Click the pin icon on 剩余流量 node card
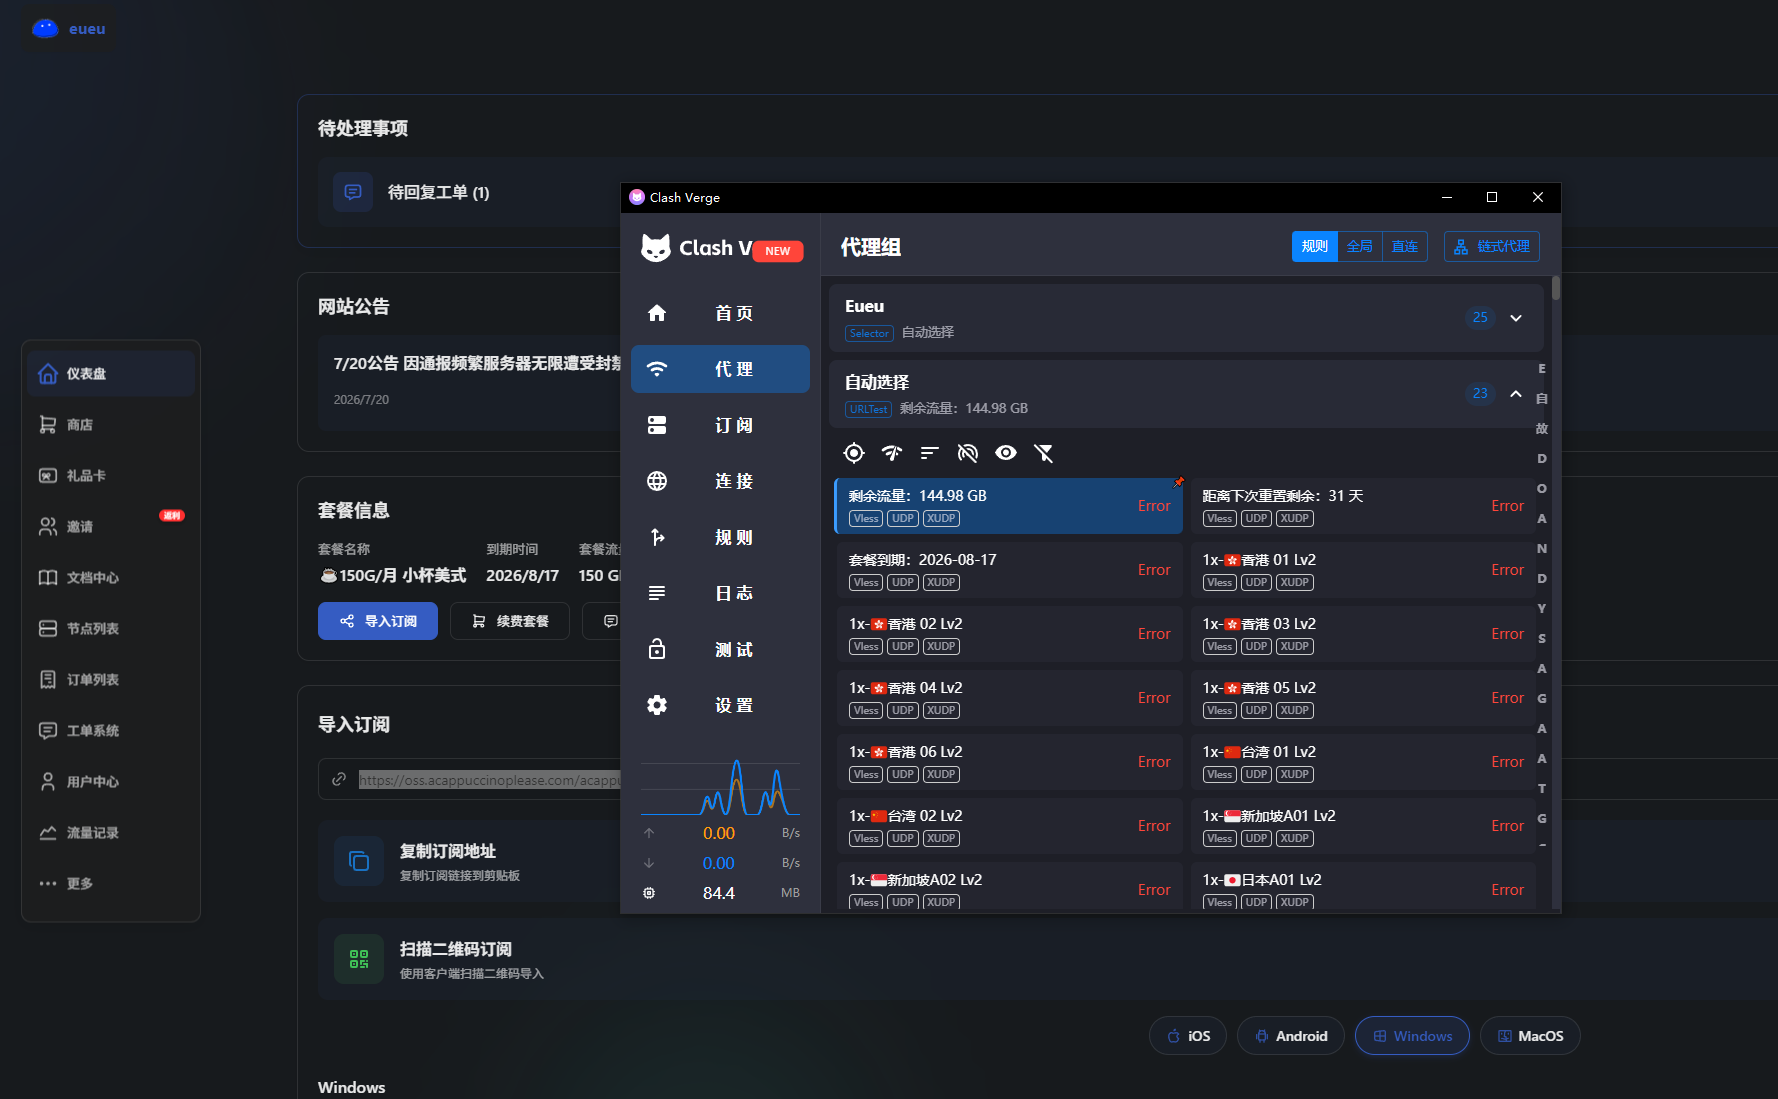The width and height of the screenshot is (1778, 1099). pos(1178,483)
